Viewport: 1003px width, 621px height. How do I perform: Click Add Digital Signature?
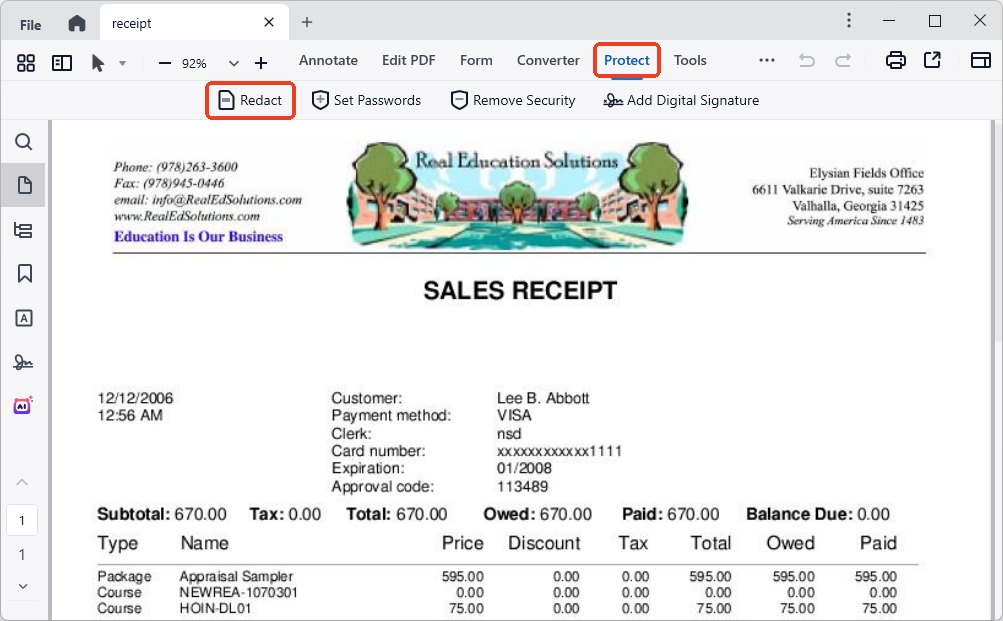point(681,100)
